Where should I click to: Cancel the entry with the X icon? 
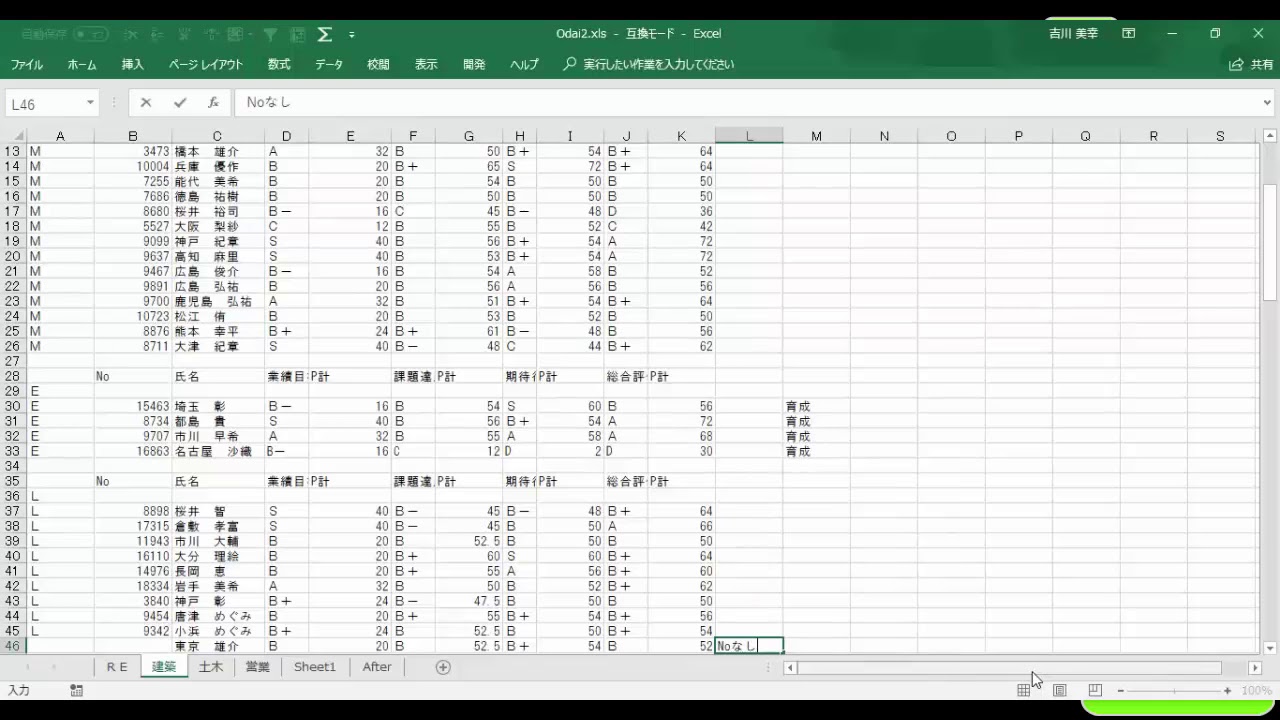coord(146,102)
